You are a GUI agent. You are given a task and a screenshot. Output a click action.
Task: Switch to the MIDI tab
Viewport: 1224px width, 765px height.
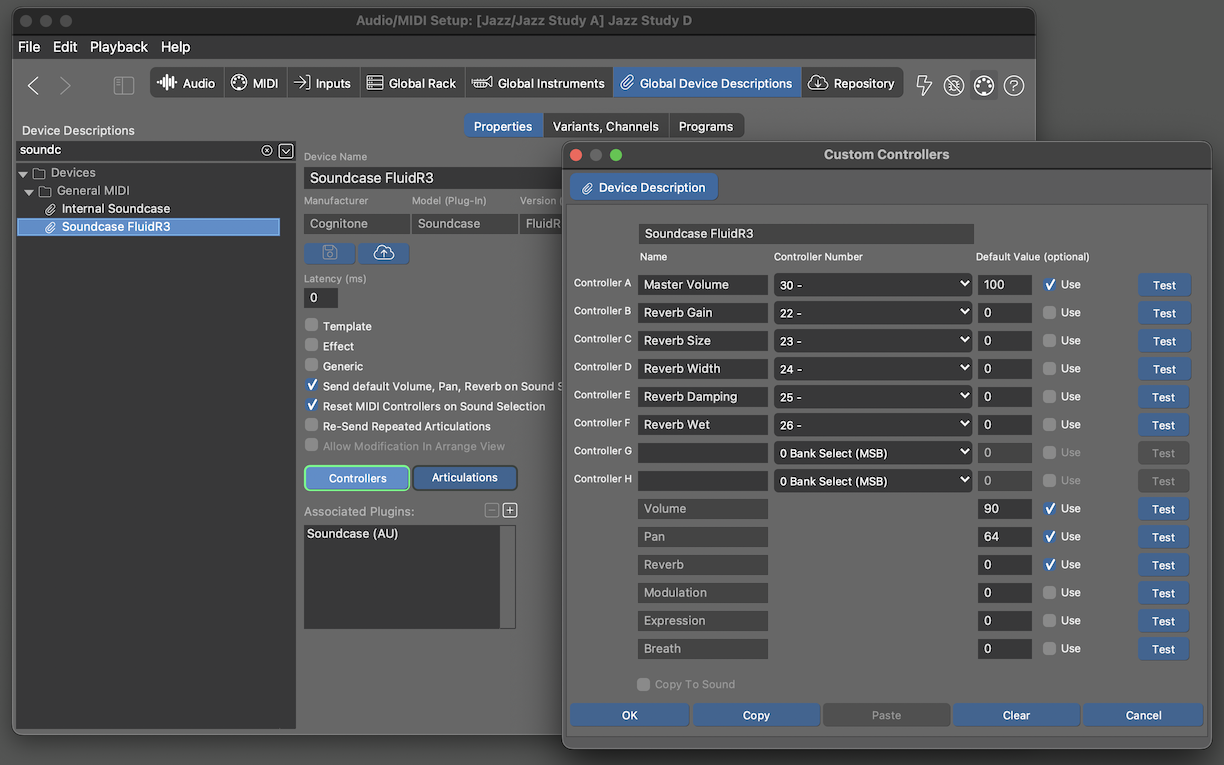coord(255,83)
